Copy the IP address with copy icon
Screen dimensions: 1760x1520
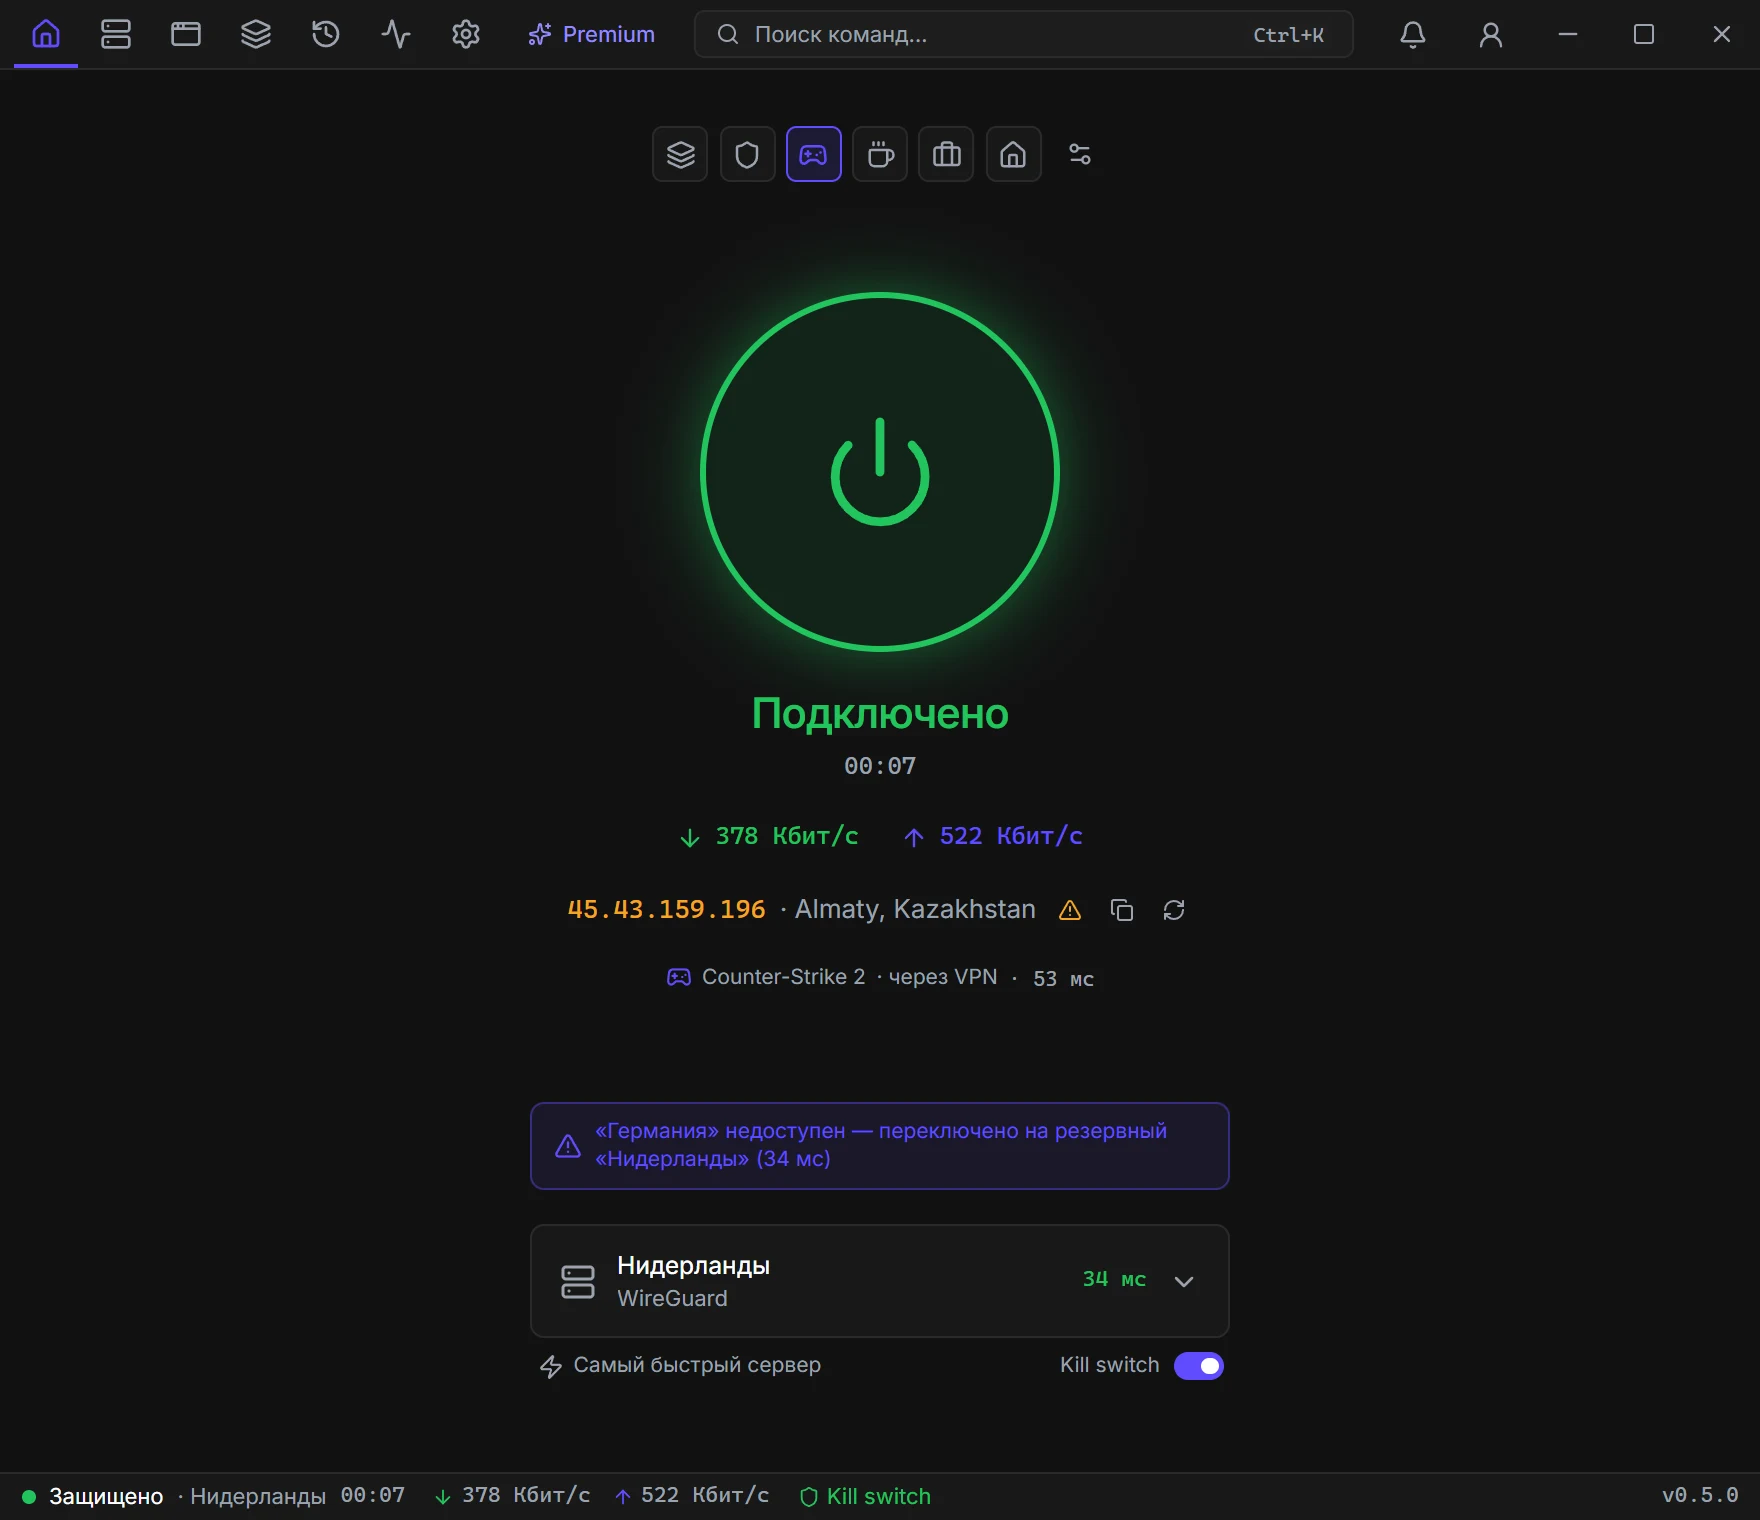(x=1122, y=910)
